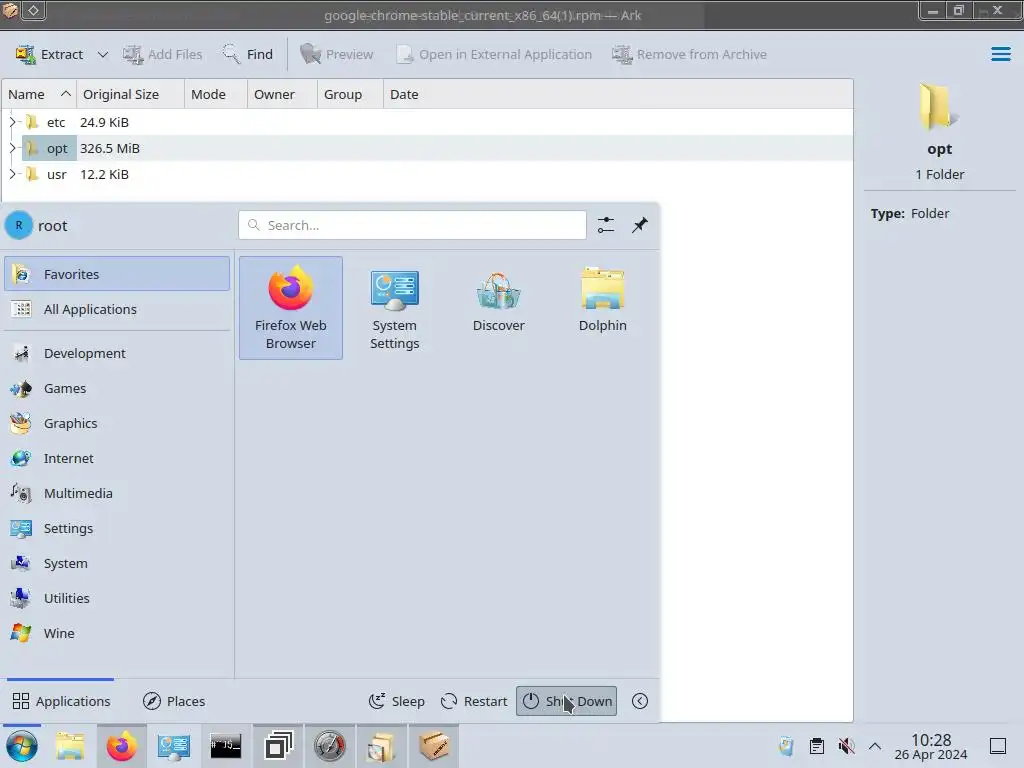1024x768 pixels.
Task: Click the Mode column header
Action: click(216, 94)
